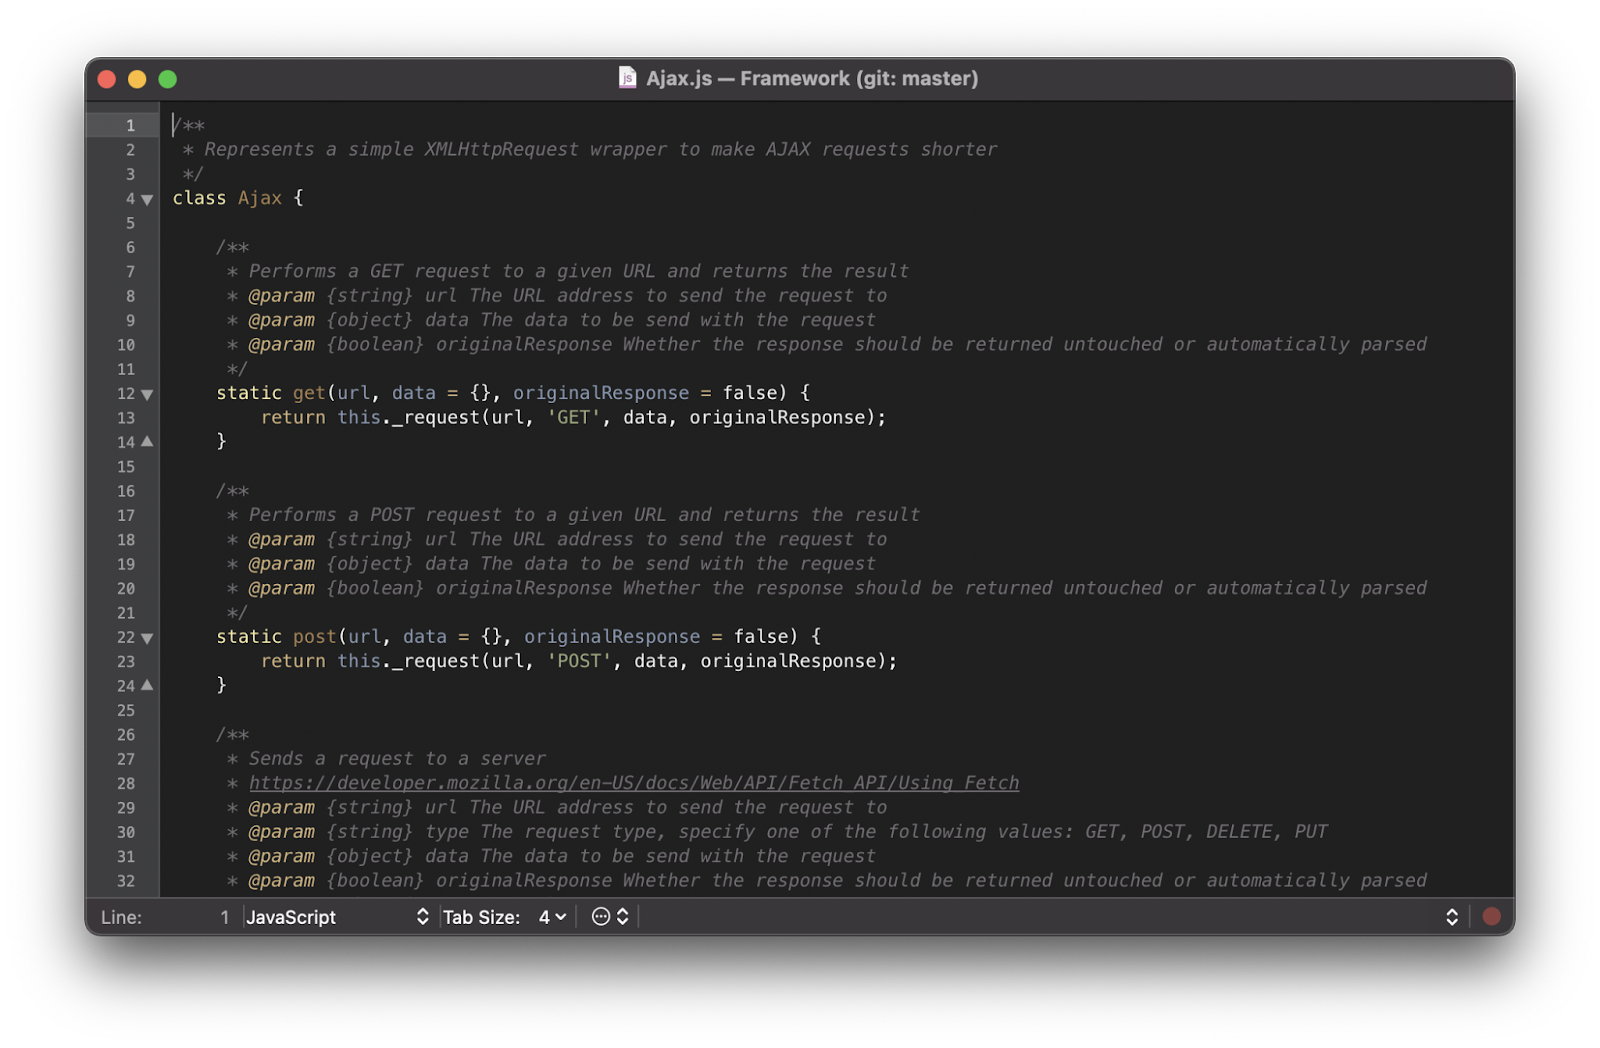
Task: Click line number 1 in the gutter
Action: (130, 126)
